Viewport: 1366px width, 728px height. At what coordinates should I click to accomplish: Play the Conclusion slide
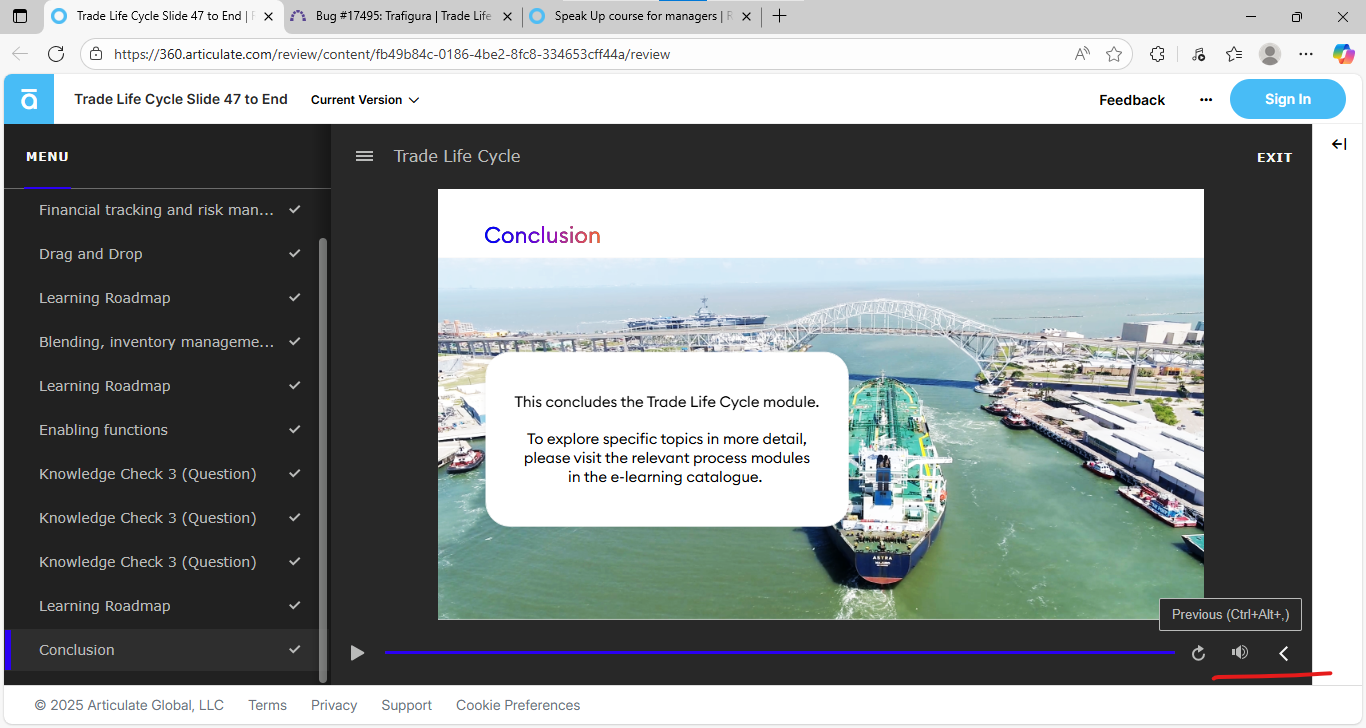pyautogui.click(x=357, y=653)
